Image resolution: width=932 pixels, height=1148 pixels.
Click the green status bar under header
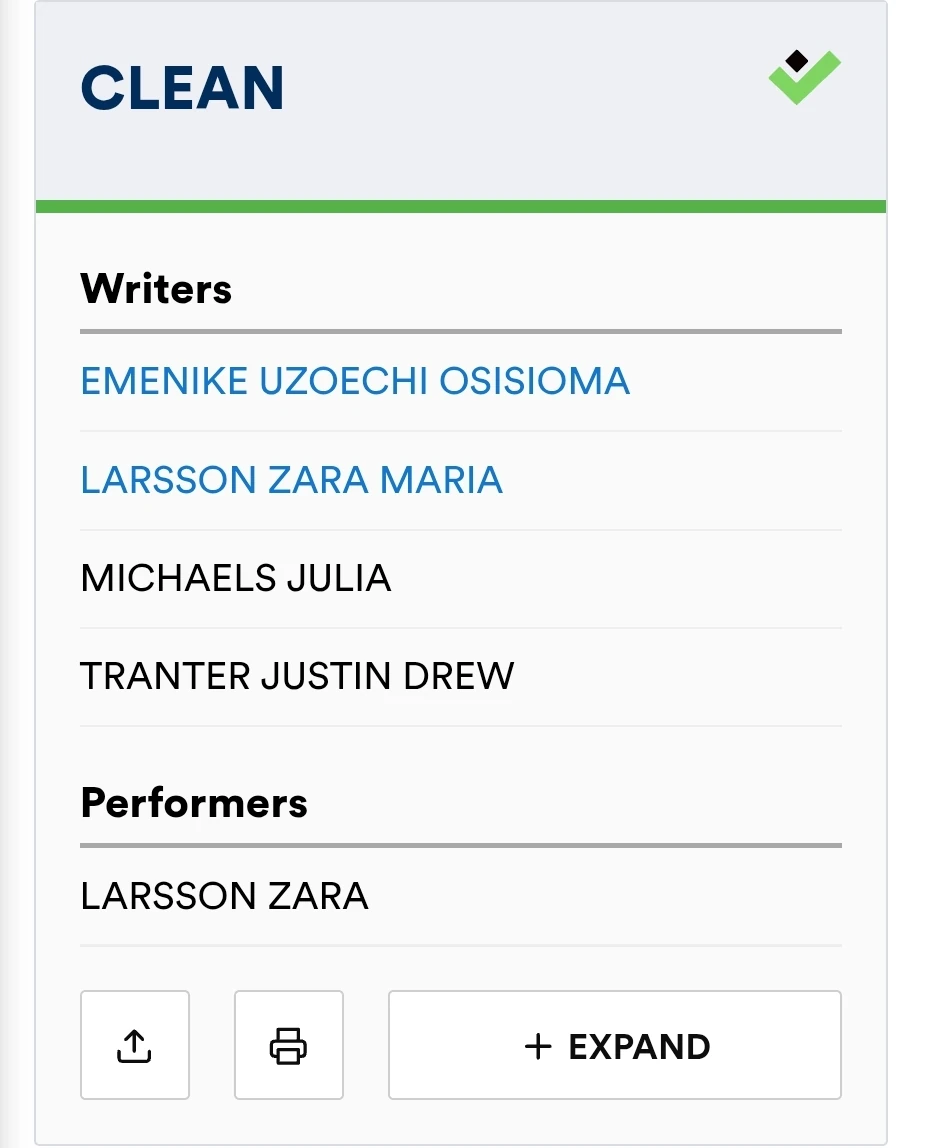[460, 206]
